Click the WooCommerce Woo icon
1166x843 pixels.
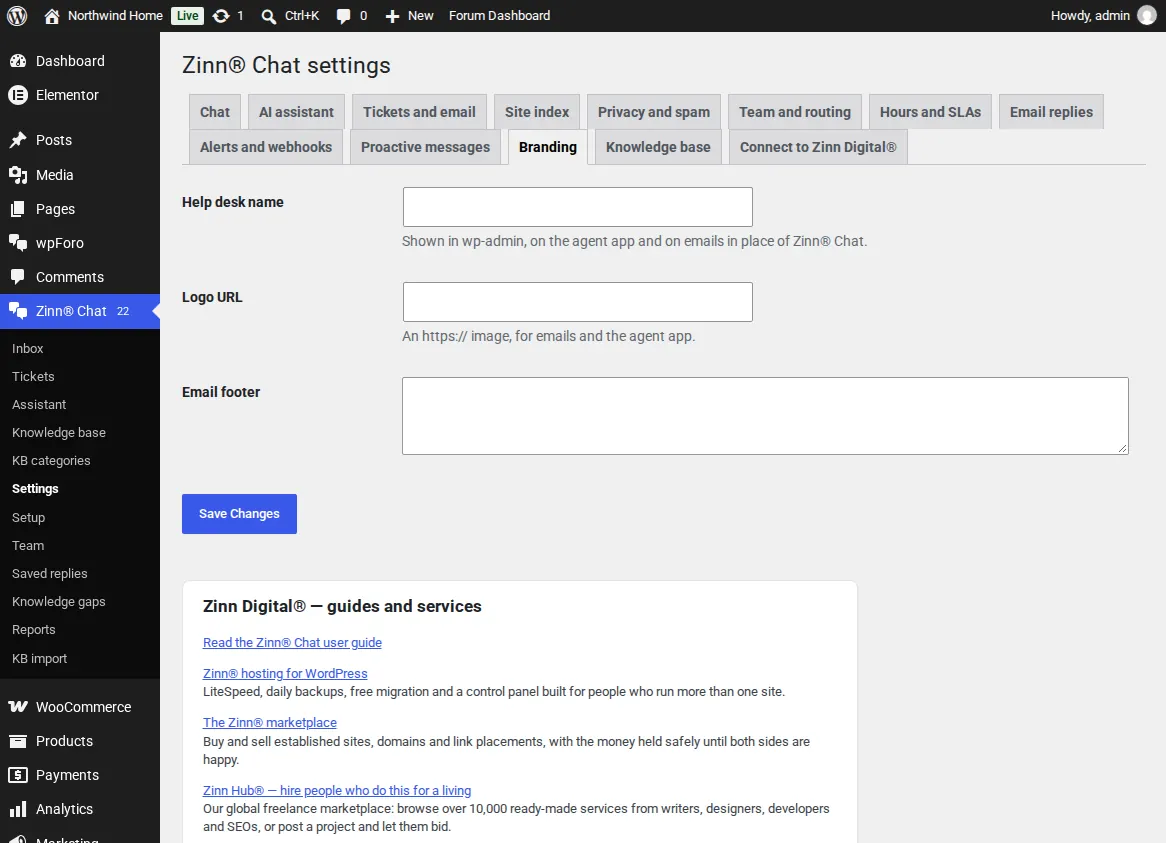pyautogui.click(x=18, y=707)
